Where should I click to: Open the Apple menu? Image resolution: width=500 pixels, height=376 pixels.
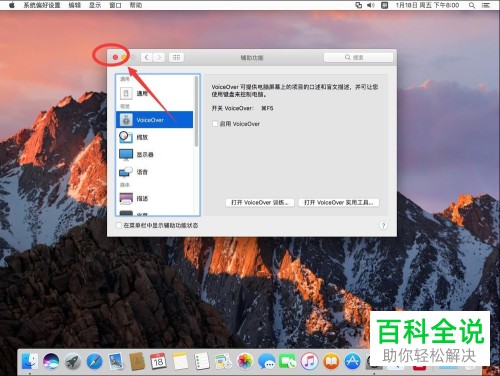point(11,5)
